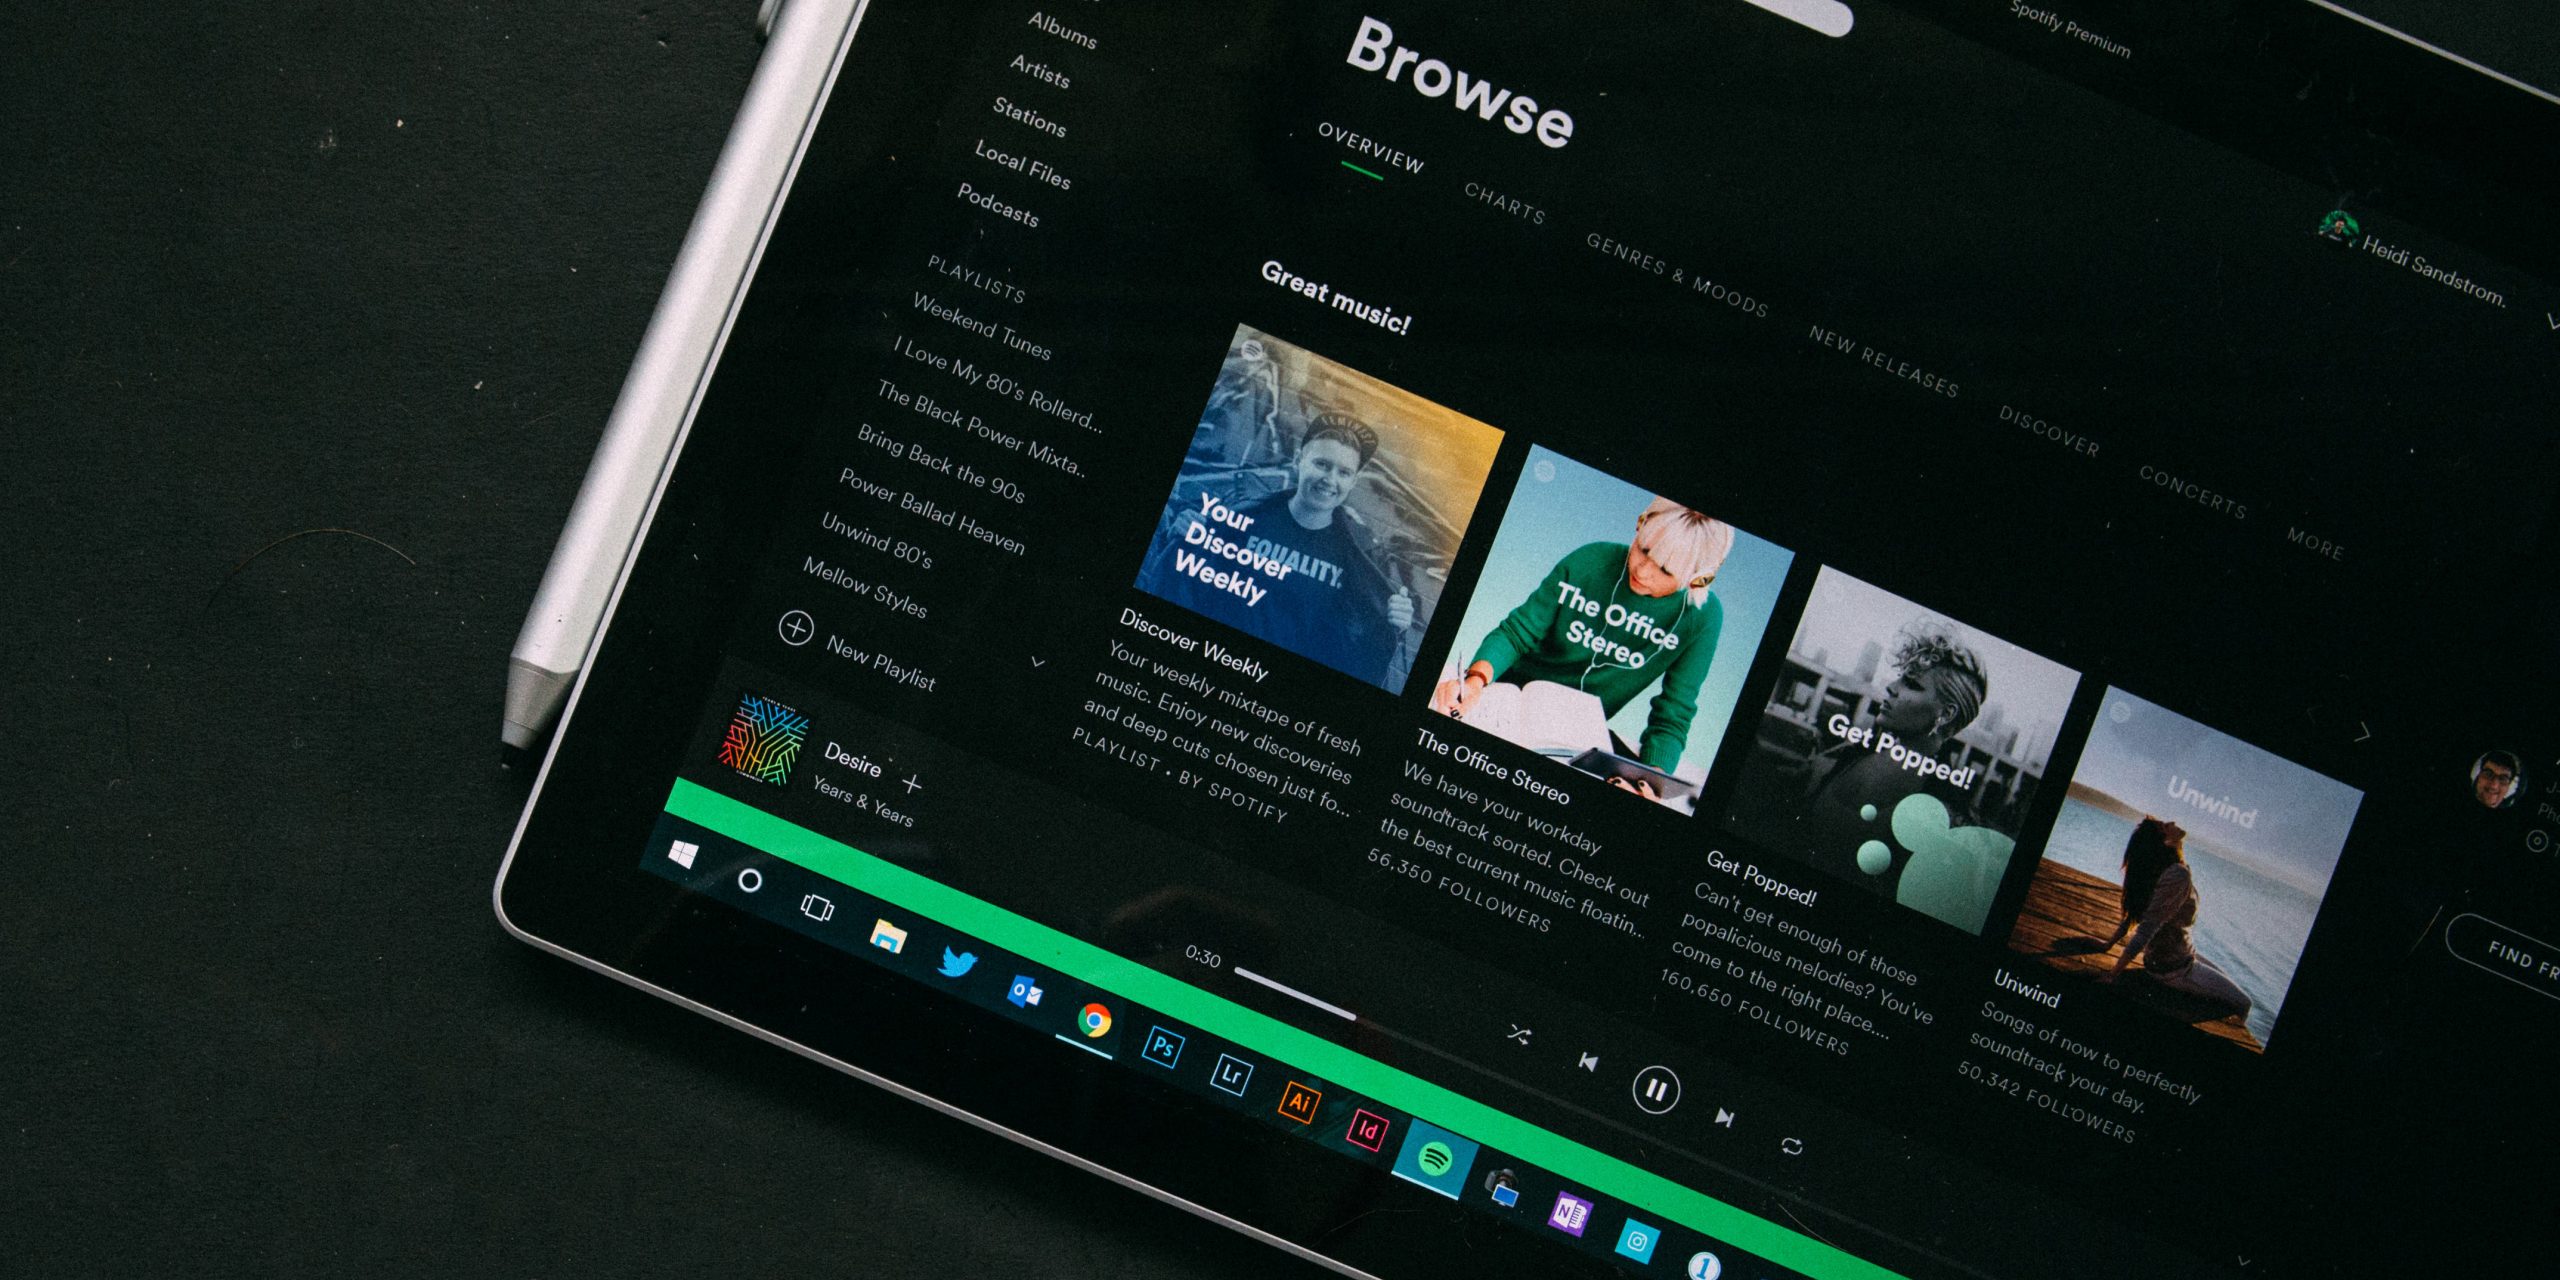Switch to the Charts tab

[1504, 202]
